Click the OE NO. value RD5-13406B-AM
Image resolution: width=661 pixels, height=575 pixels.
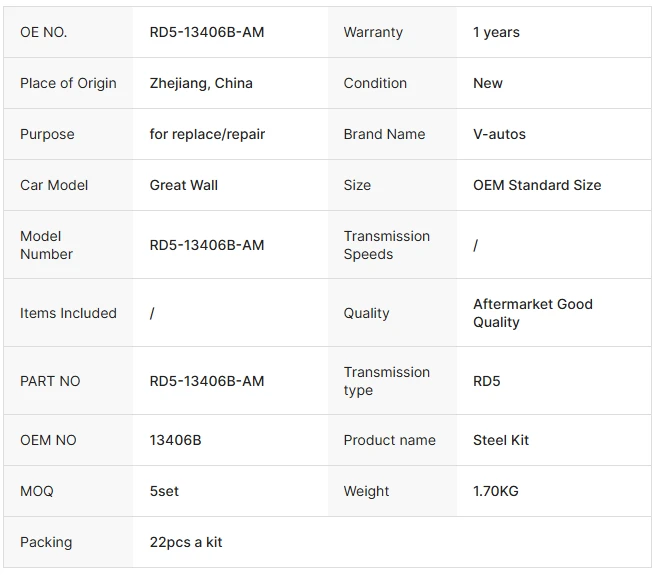[207, 32]
